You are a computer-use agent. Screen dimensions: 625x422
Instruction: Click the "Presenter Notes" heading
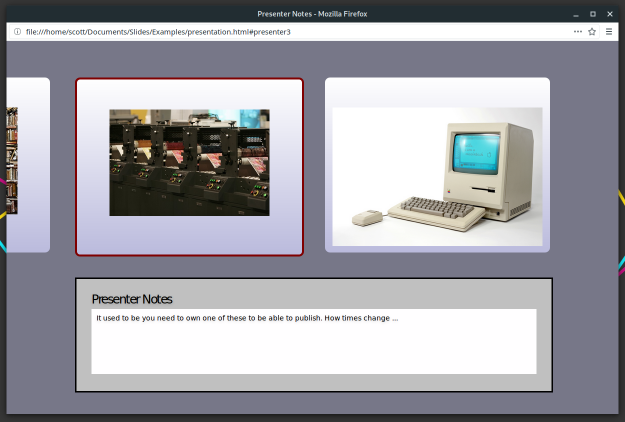[x=131, y=299]
